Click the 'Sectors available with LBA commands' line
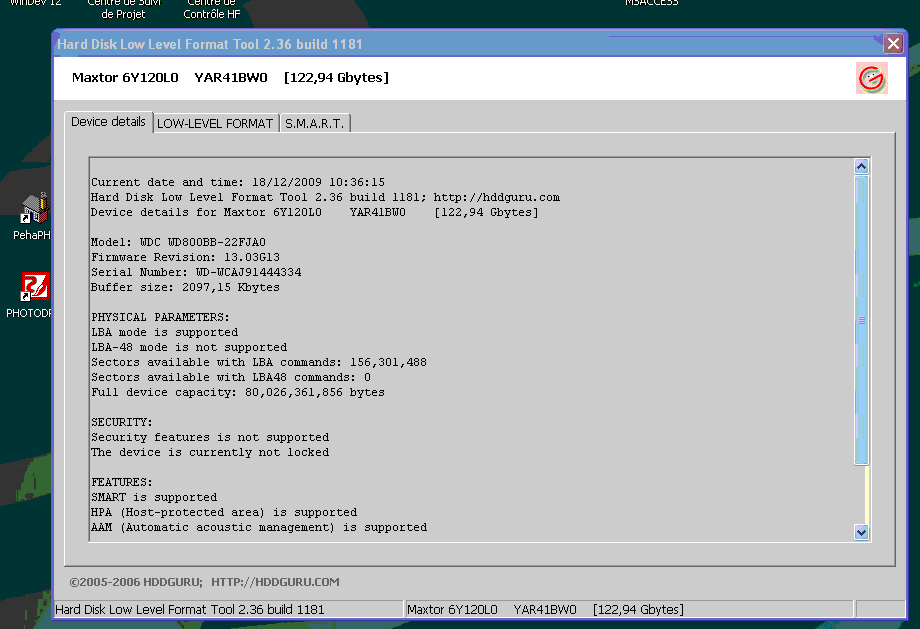920x629 pixels. [x=259, y=362]
